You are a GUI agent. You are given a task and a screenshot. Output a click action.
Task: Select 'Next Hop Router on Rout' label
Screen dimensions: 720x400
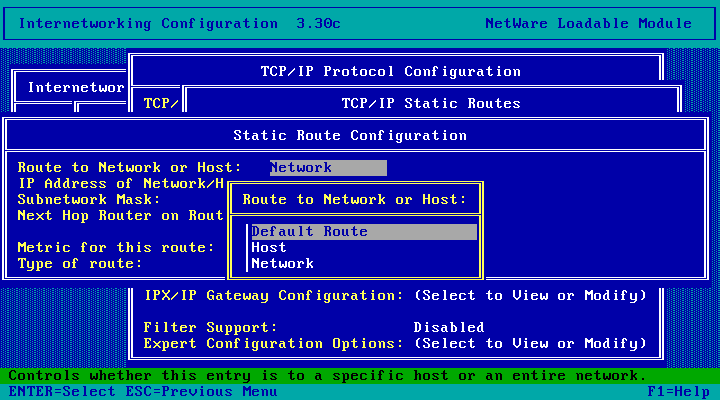pos(120,216)
